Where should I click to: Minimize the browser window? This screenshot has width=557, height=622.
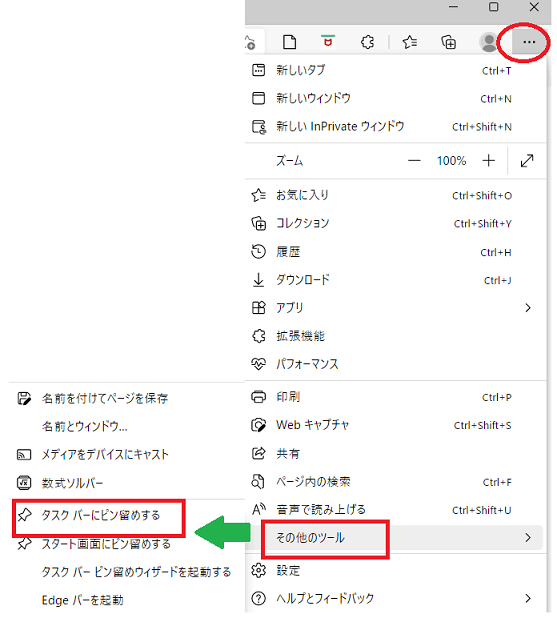(453, 7)
